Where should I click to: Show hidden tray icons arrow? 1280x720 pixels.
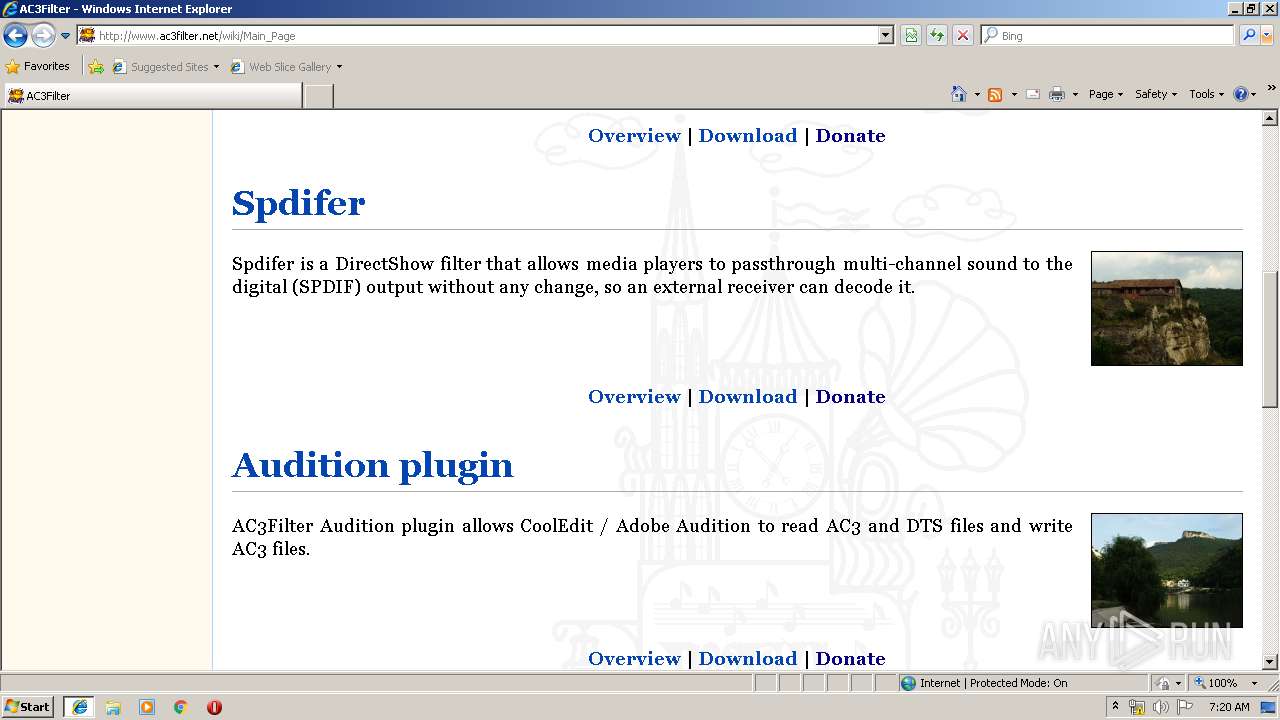[x=1116, y=707]
